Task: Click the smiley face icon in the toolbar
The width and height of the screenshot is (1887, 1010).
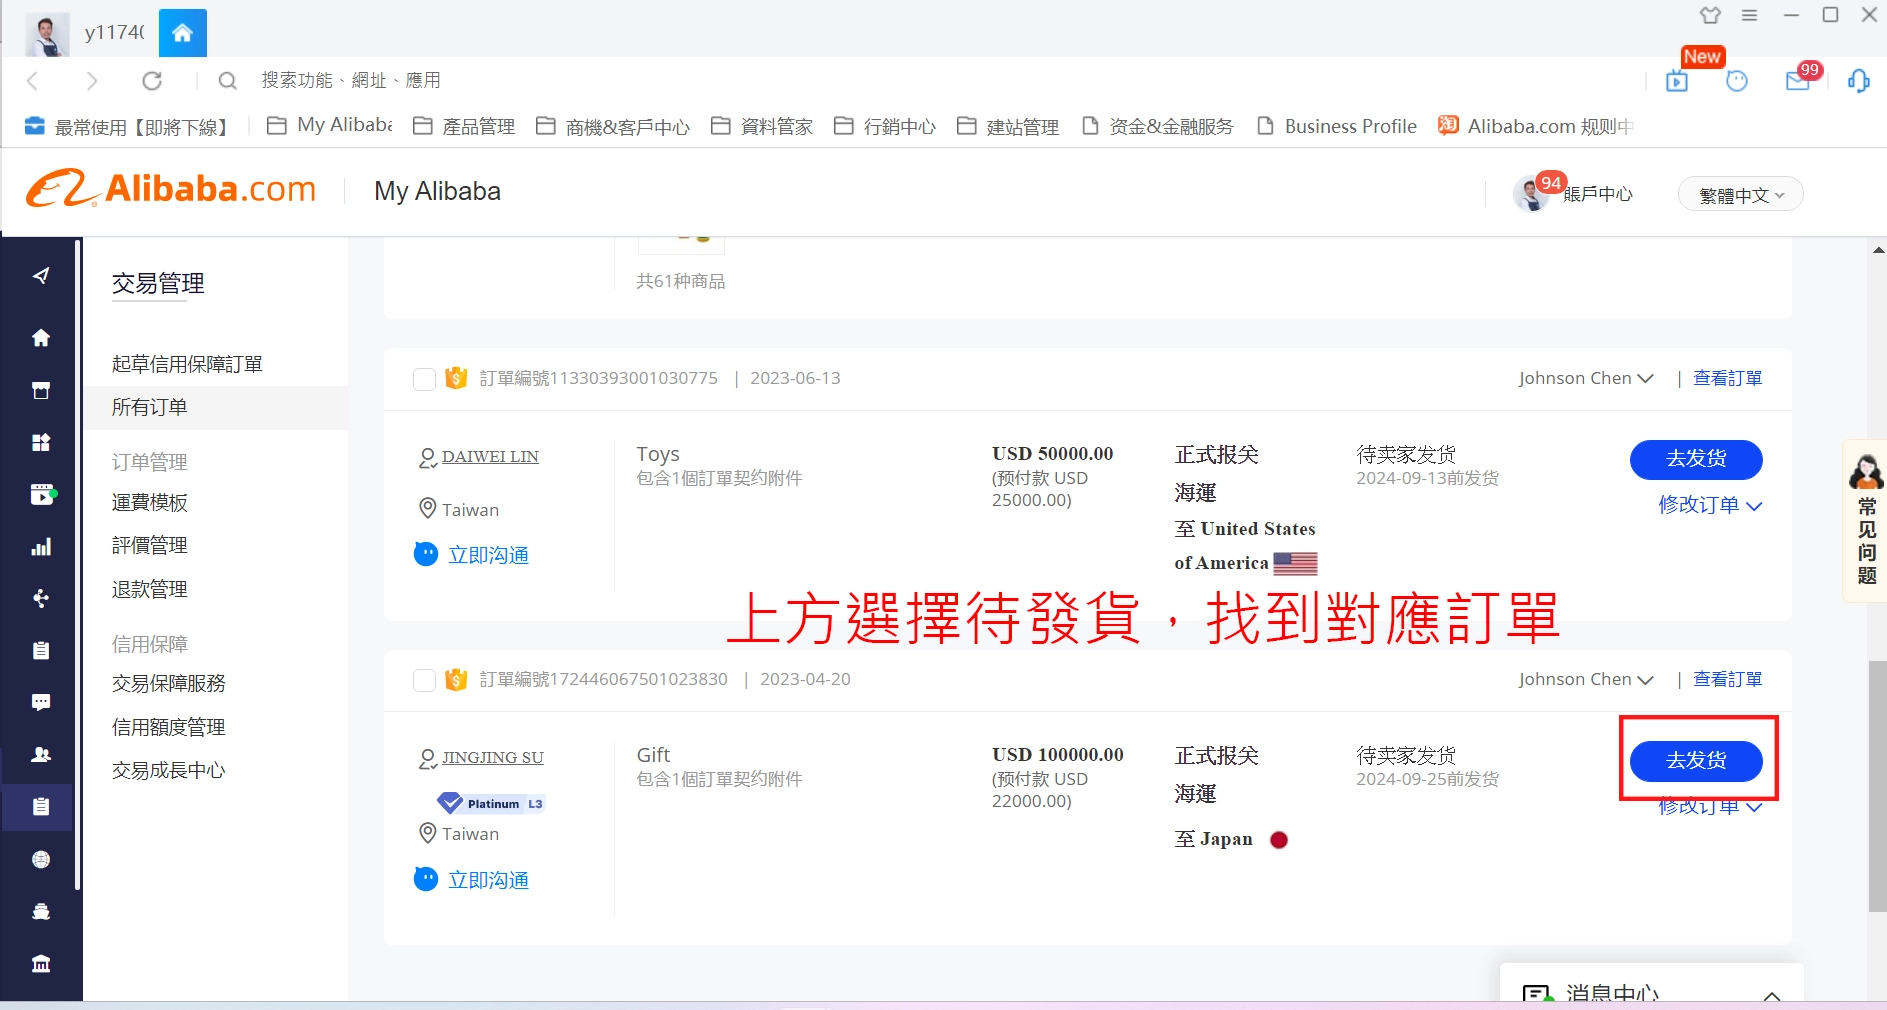Action: tap(1737, 81)
